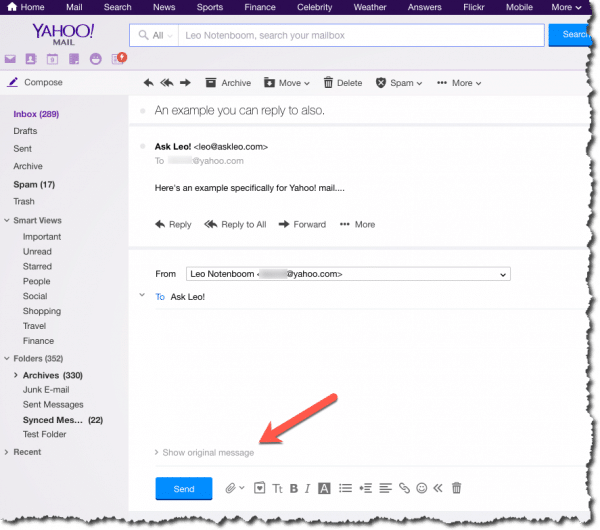
Task: Toggle the unread dot beside the message subject
Action: (143, 111)
